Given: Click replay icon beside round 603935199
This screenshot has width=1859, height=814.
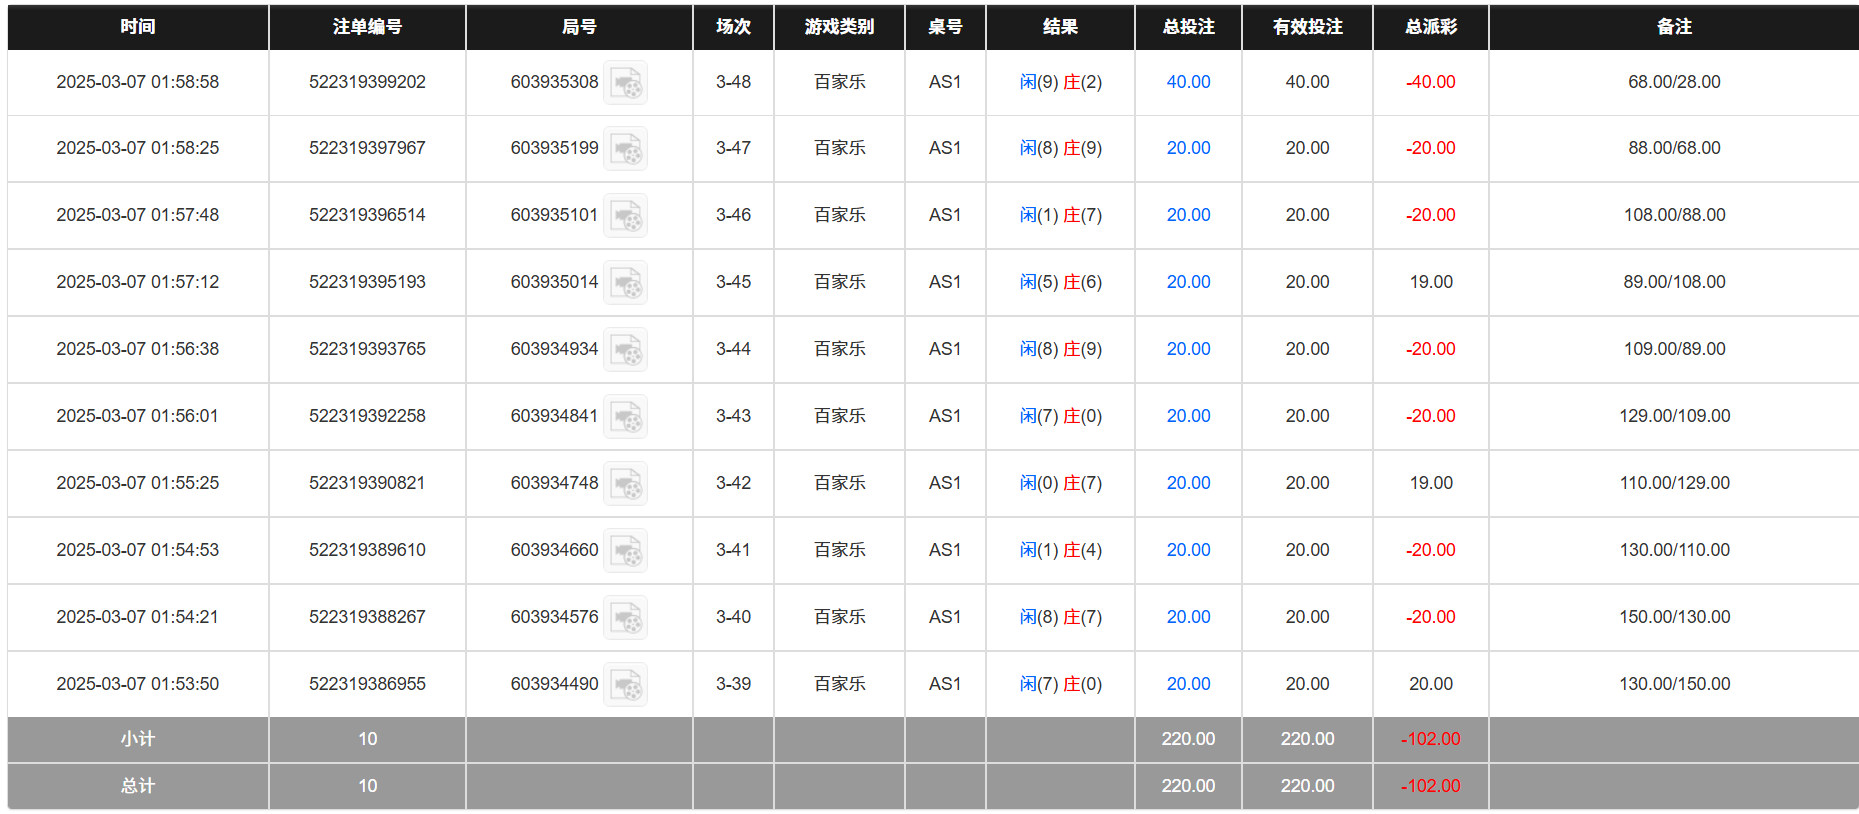Looking at the screenshot, I should [626, 149].
